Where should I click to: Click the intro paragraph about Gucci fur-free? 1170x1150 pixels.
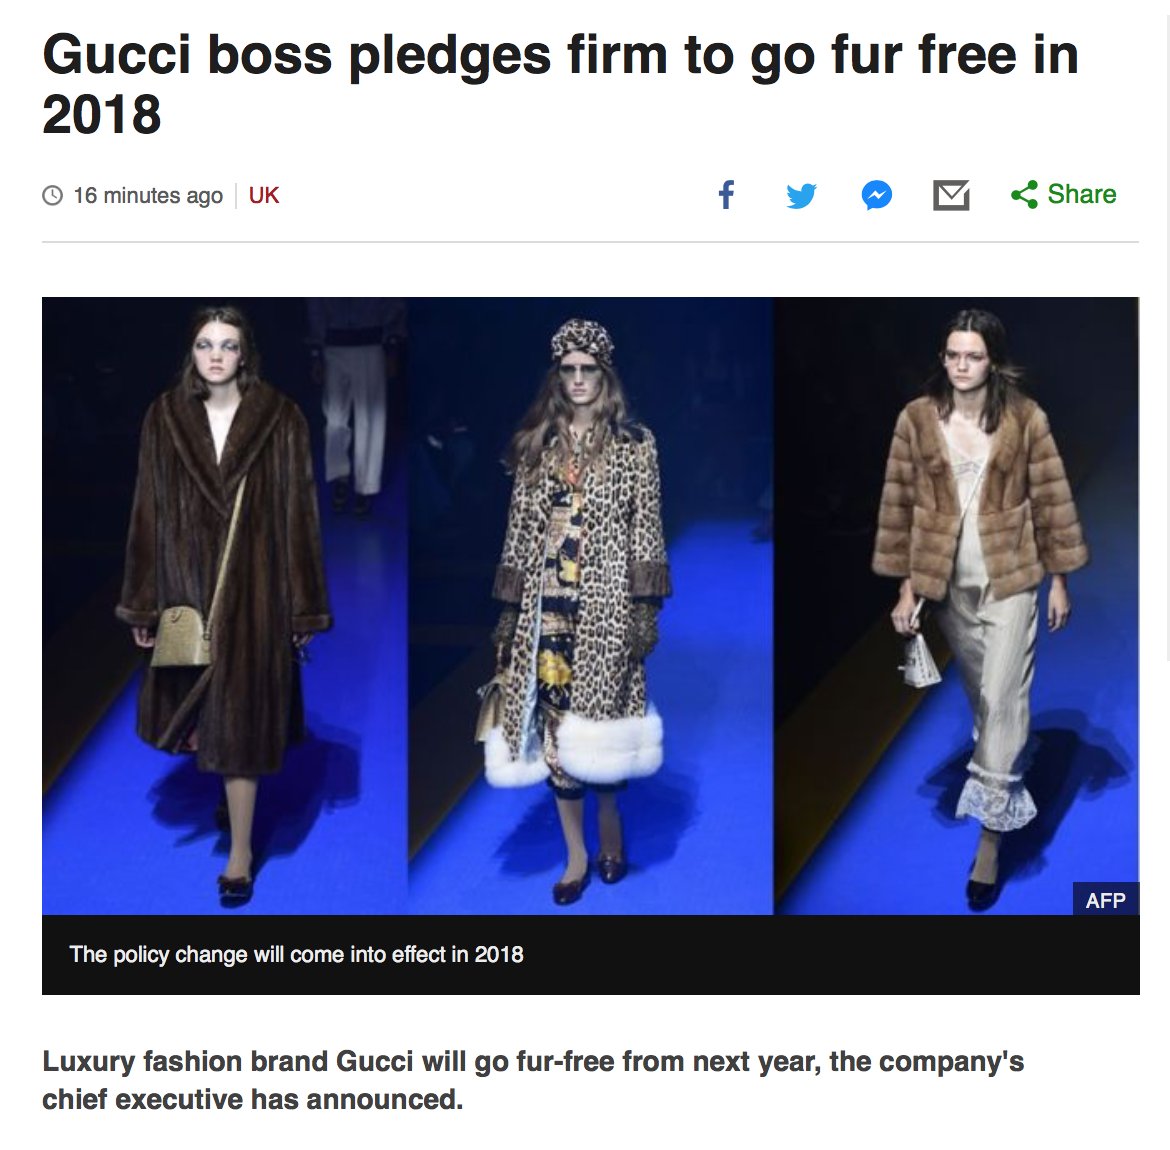(x=533, y=1080)
